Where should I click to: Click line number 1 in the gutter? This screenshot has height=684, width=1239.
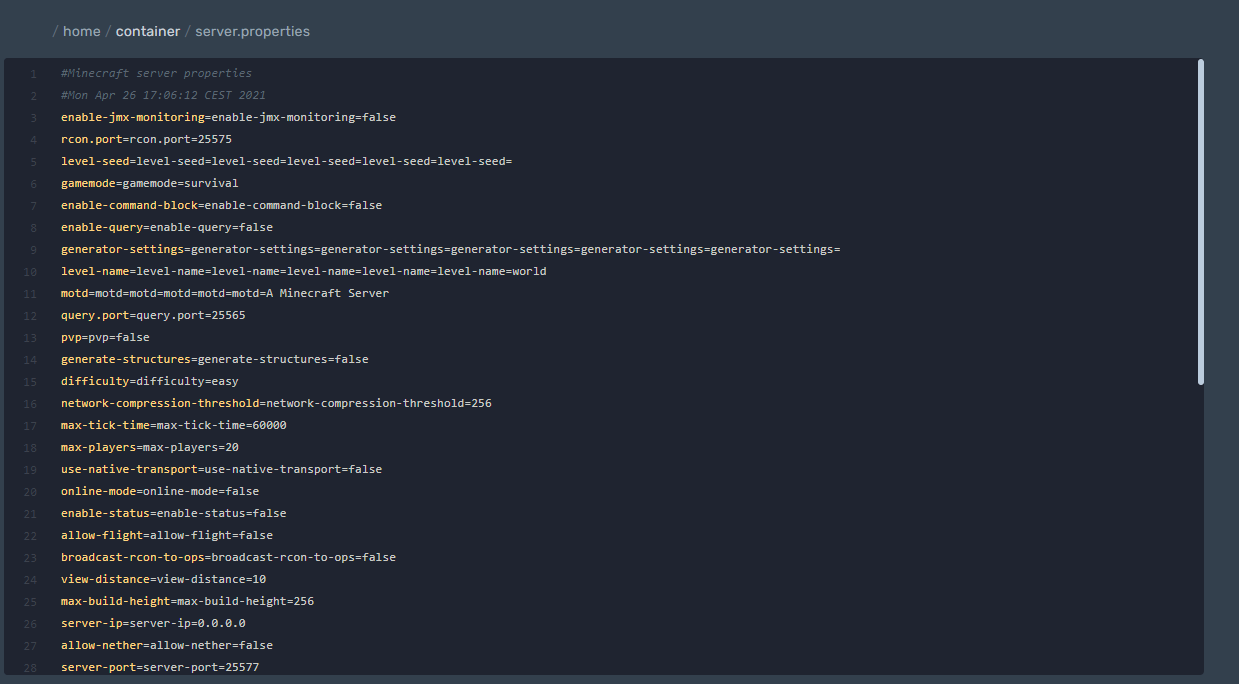coord(34,74)
